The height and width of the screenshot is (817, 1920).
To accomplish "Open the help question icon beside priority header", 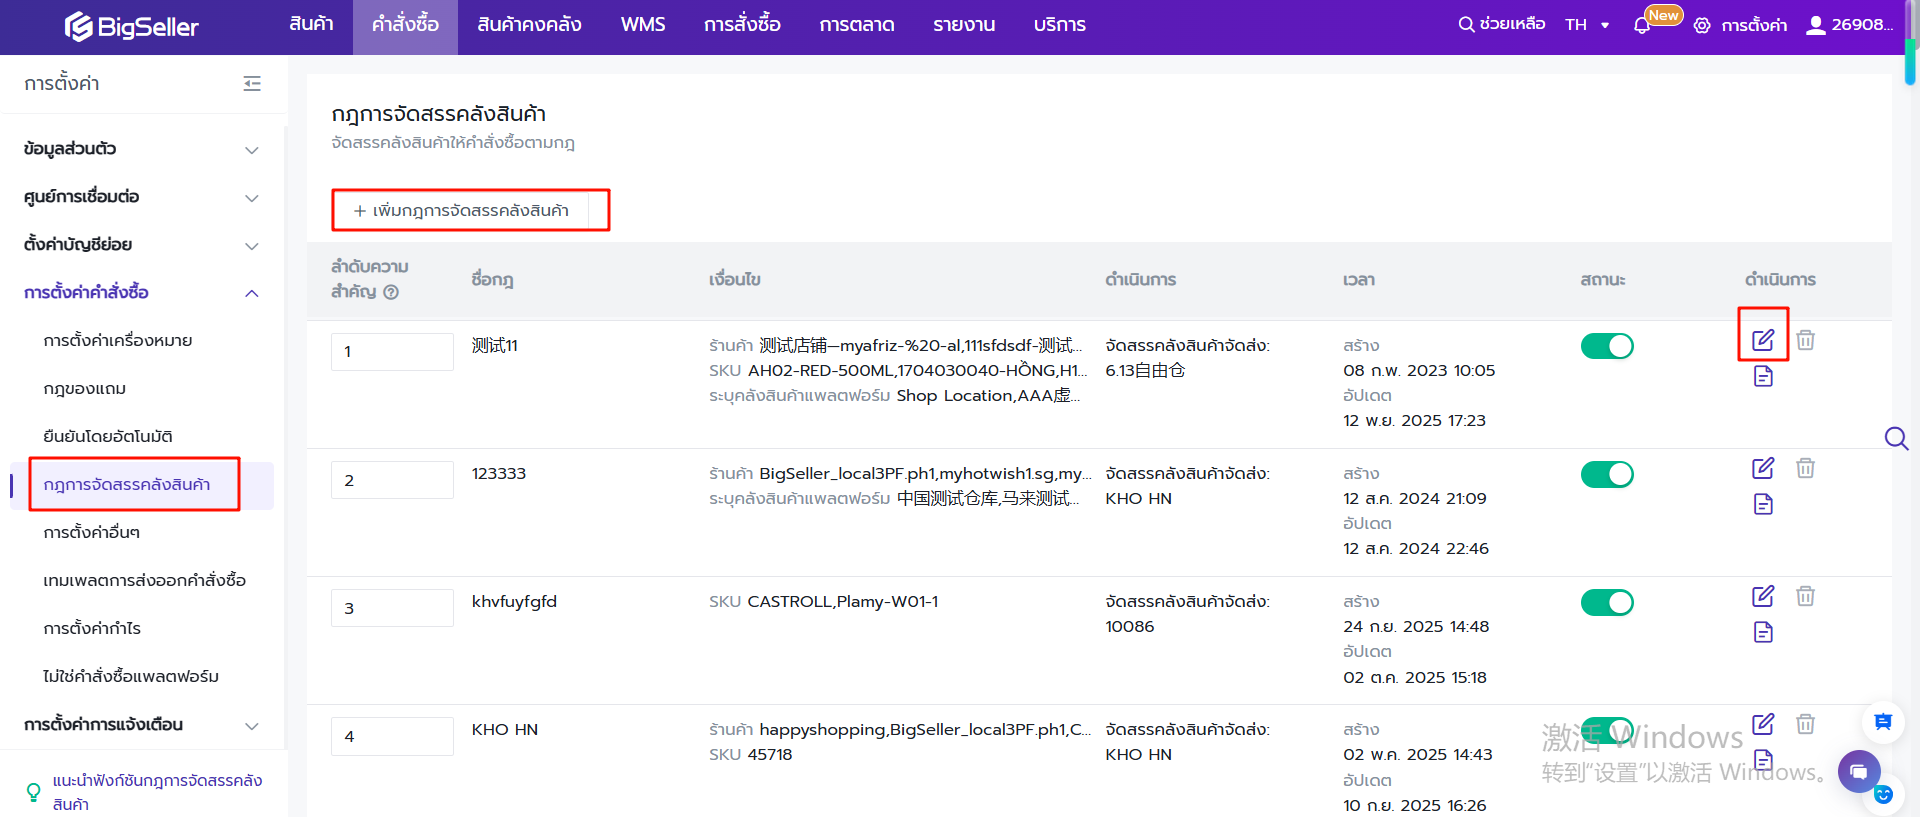I will click(391, 292).
